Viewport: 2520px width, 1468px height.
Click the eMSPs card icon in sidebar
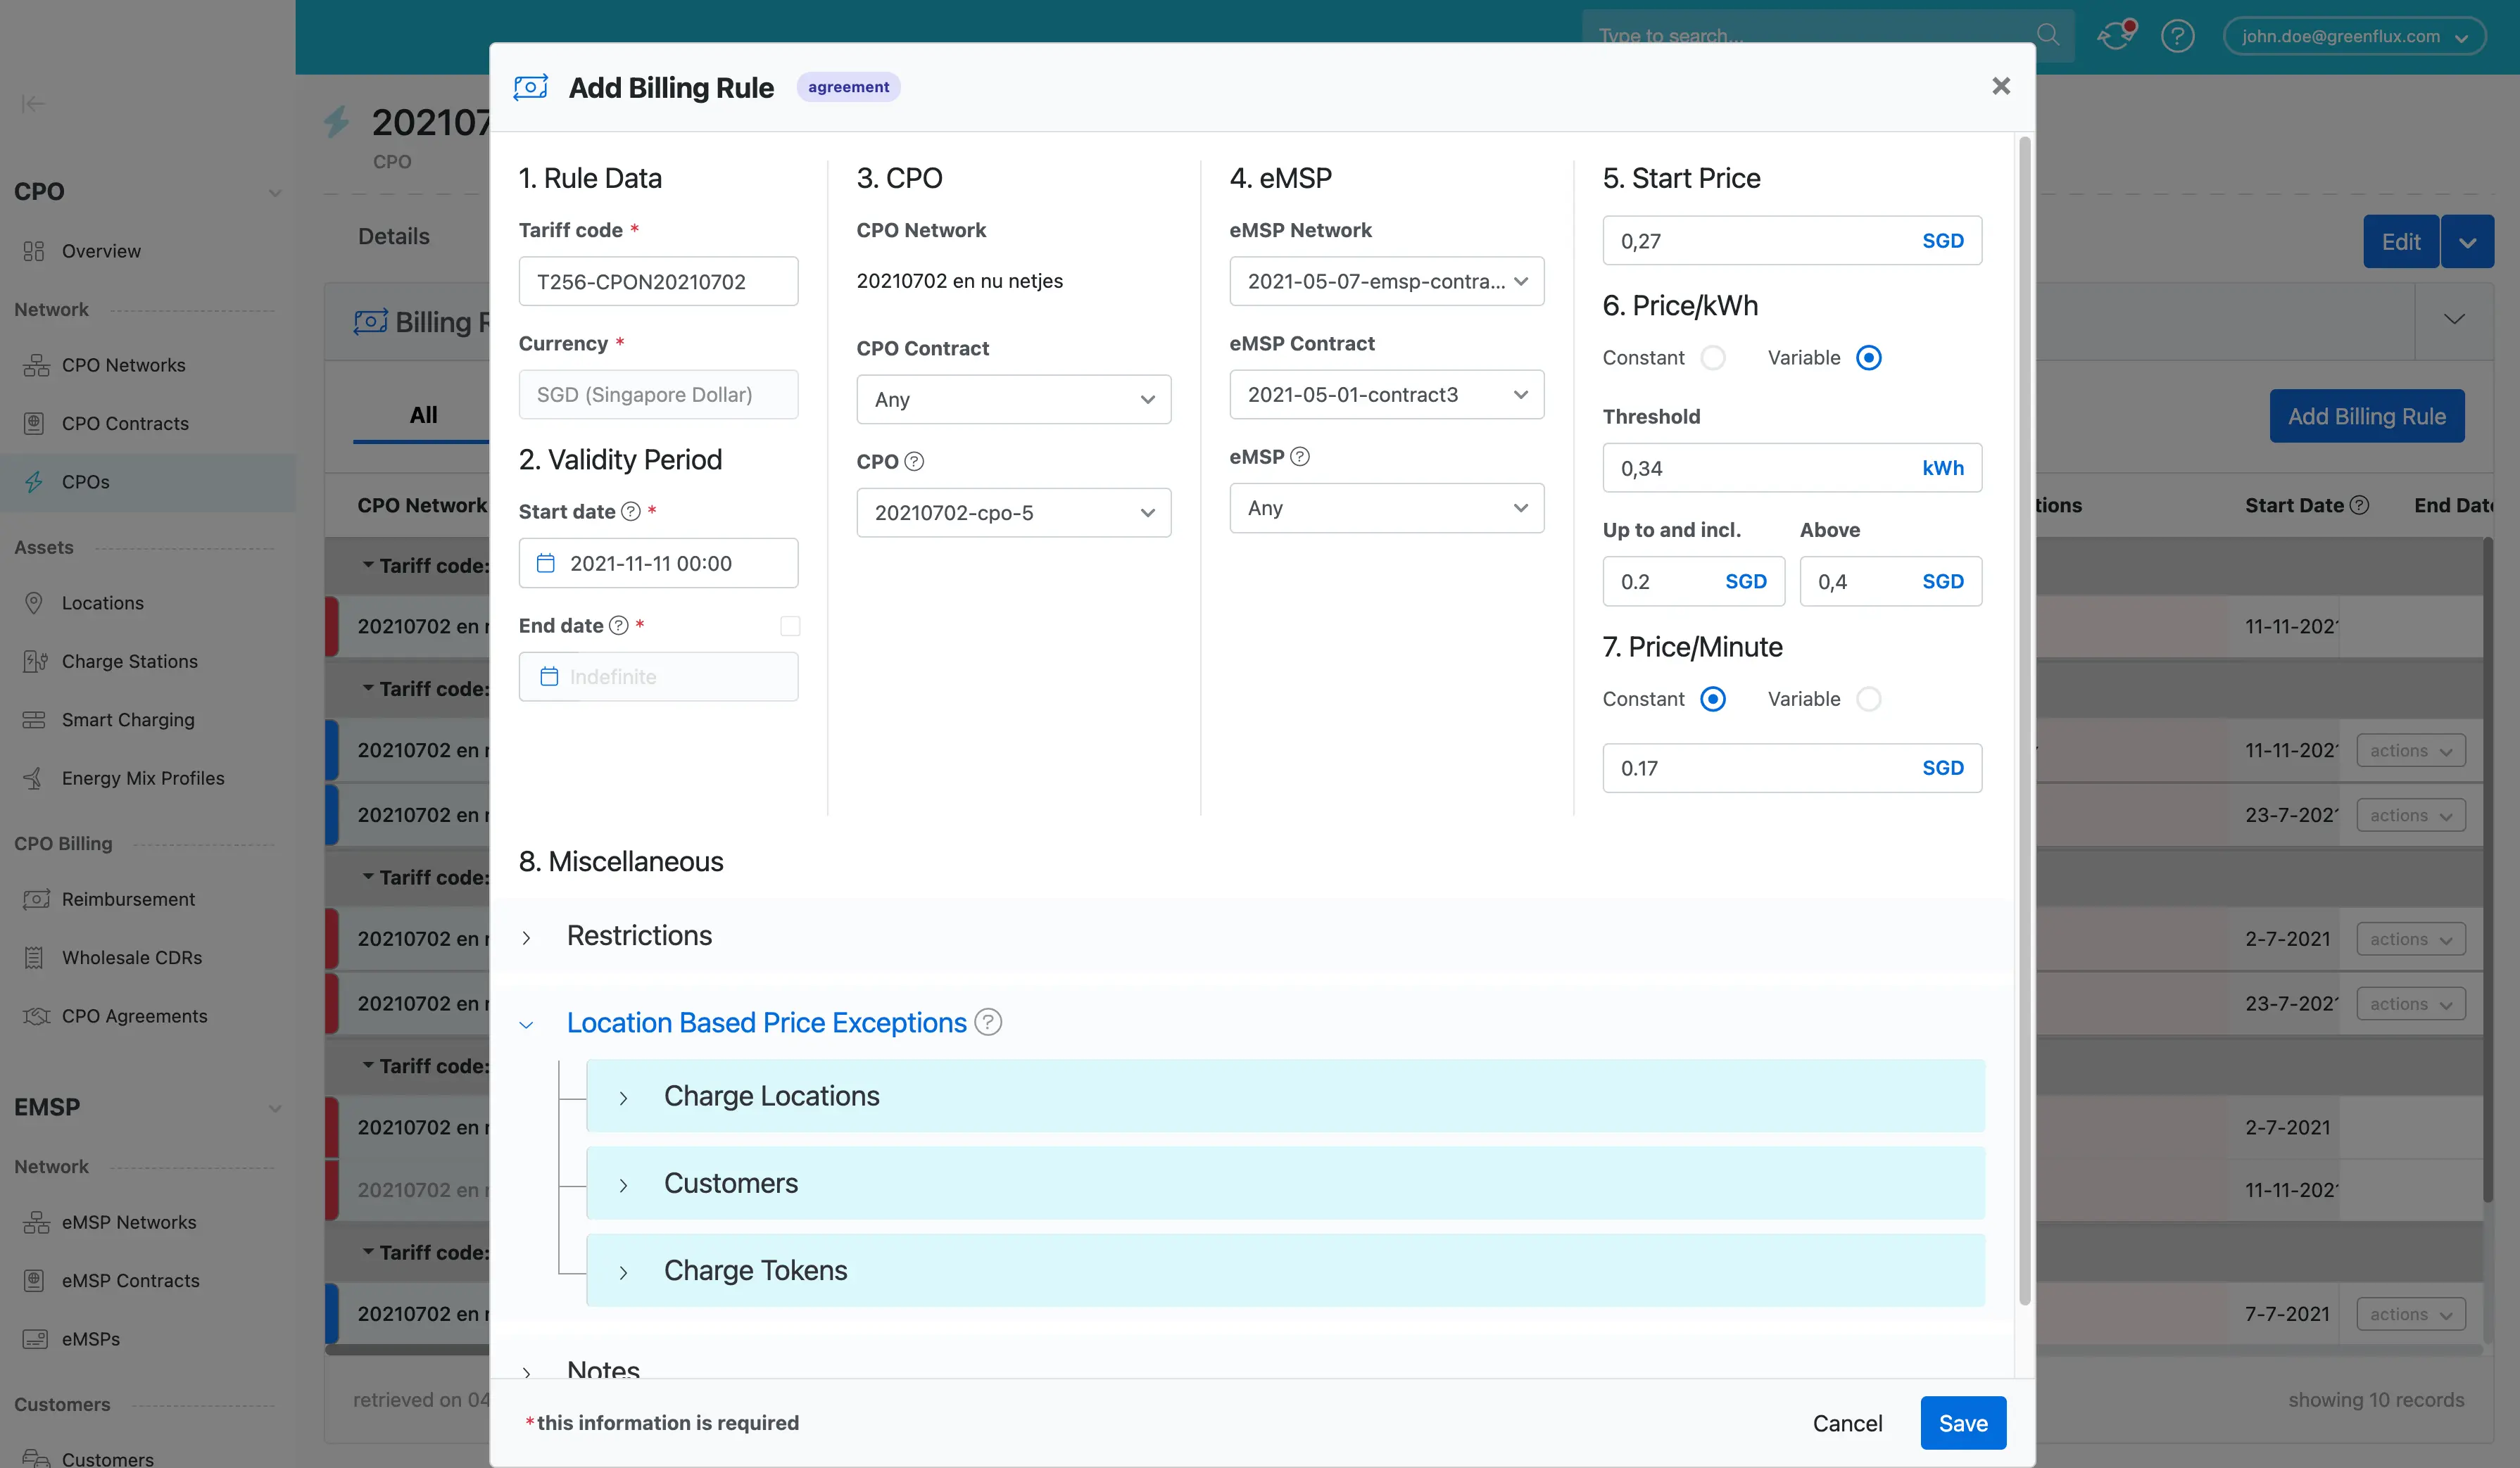35,1339
